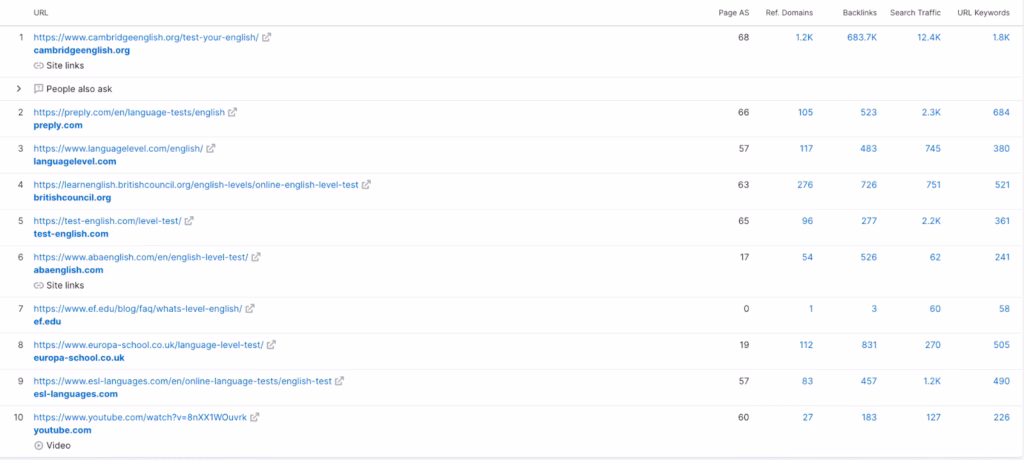
Task: Open 12.4K search traffic for cambridgeenglish.org
Action: (928, 37)
